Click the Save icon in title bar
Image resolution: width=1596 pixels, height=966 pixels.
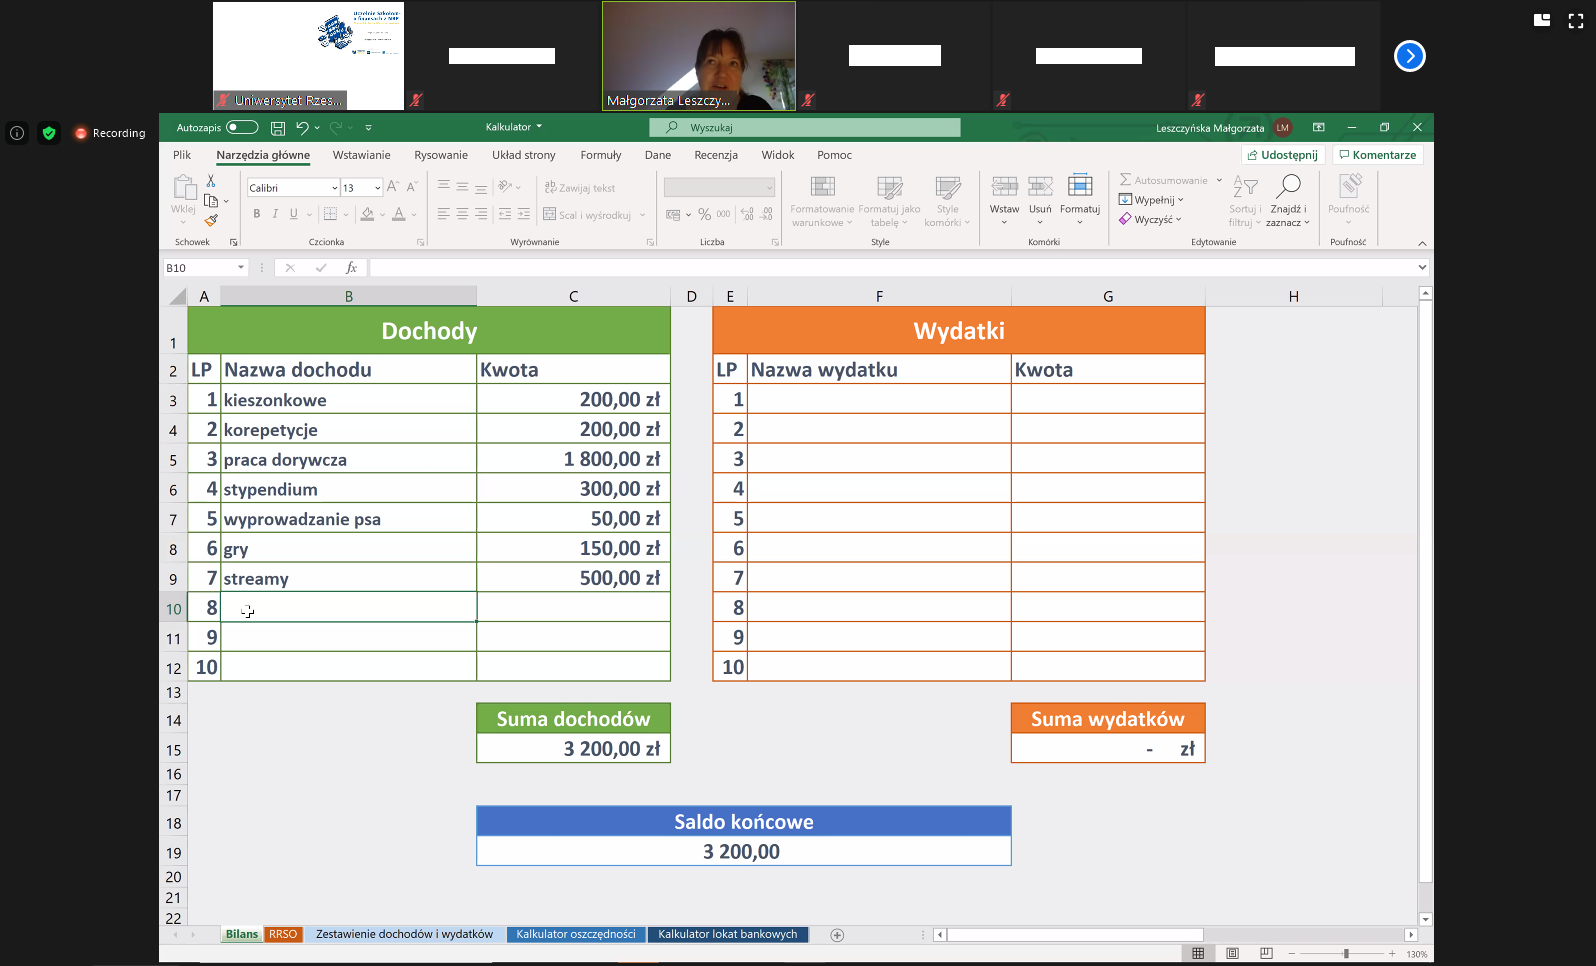[278, 128]
